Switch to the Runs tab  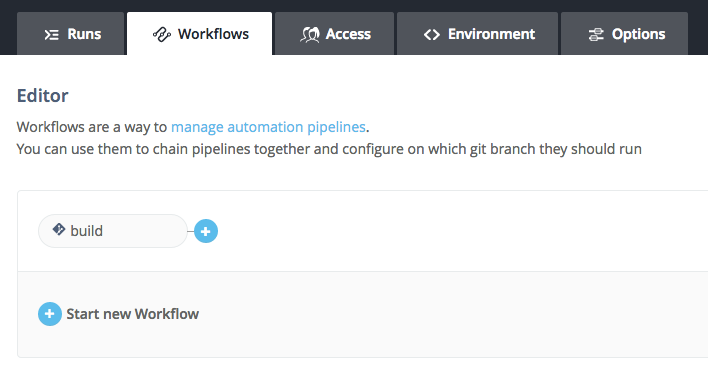(70, 33)
